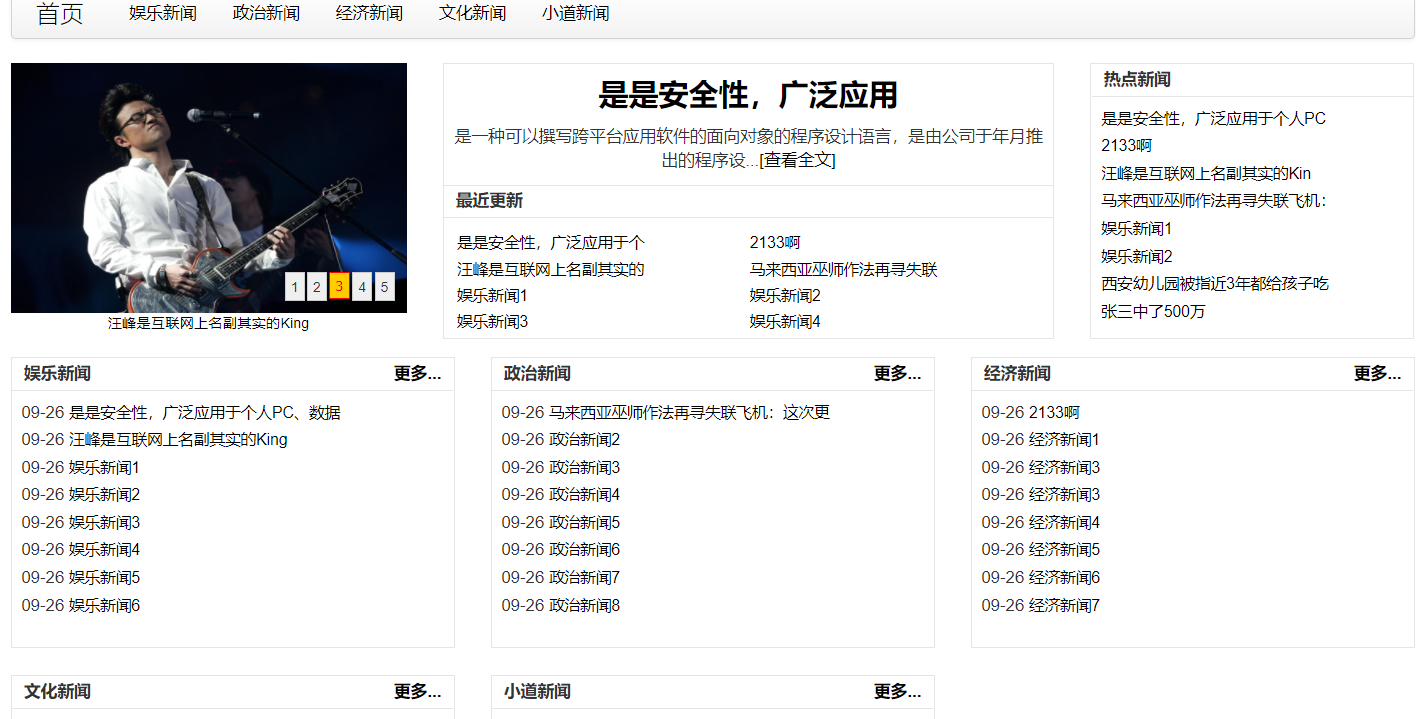Viewport: 1416px width, 719px height.
Task: Select the highlighted slide 3 button
Action: coord(339,287)
